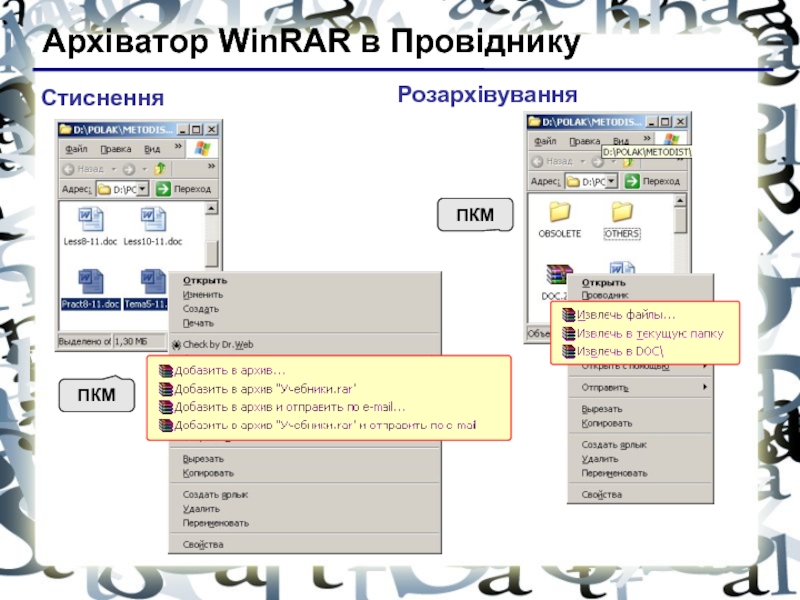Open the OTHERS folder icon
The height and width of the screenshot is (600, 800).
621,212
